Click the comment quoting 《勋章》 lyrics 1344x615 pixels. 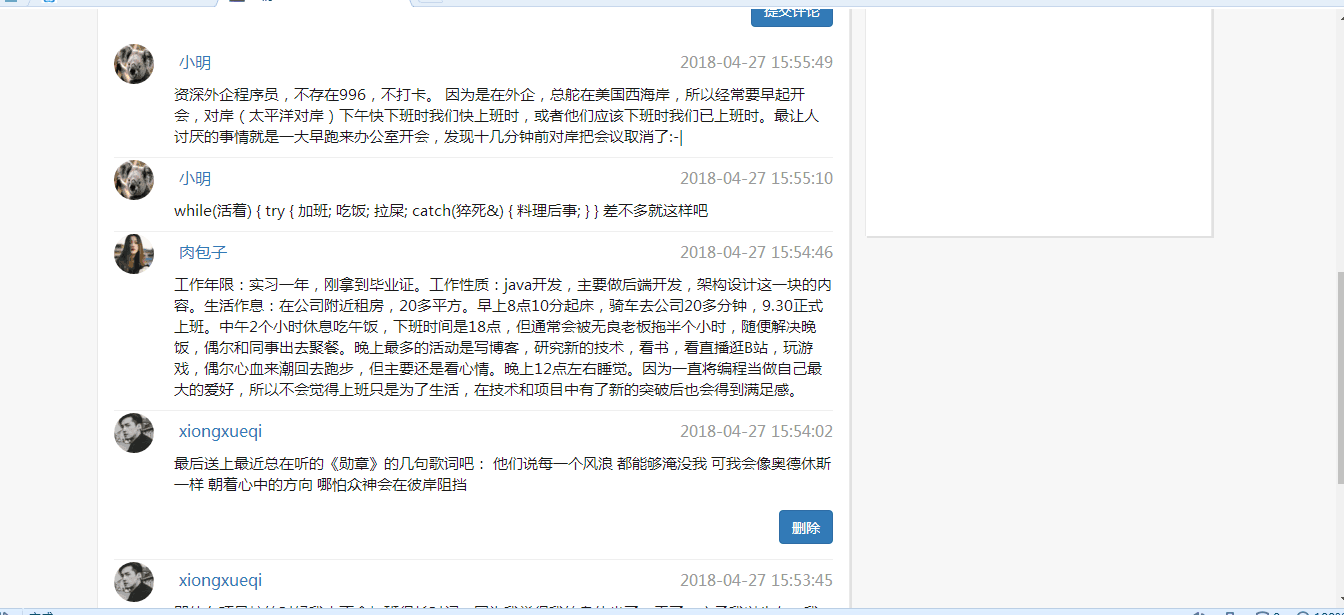click(502, 474)
